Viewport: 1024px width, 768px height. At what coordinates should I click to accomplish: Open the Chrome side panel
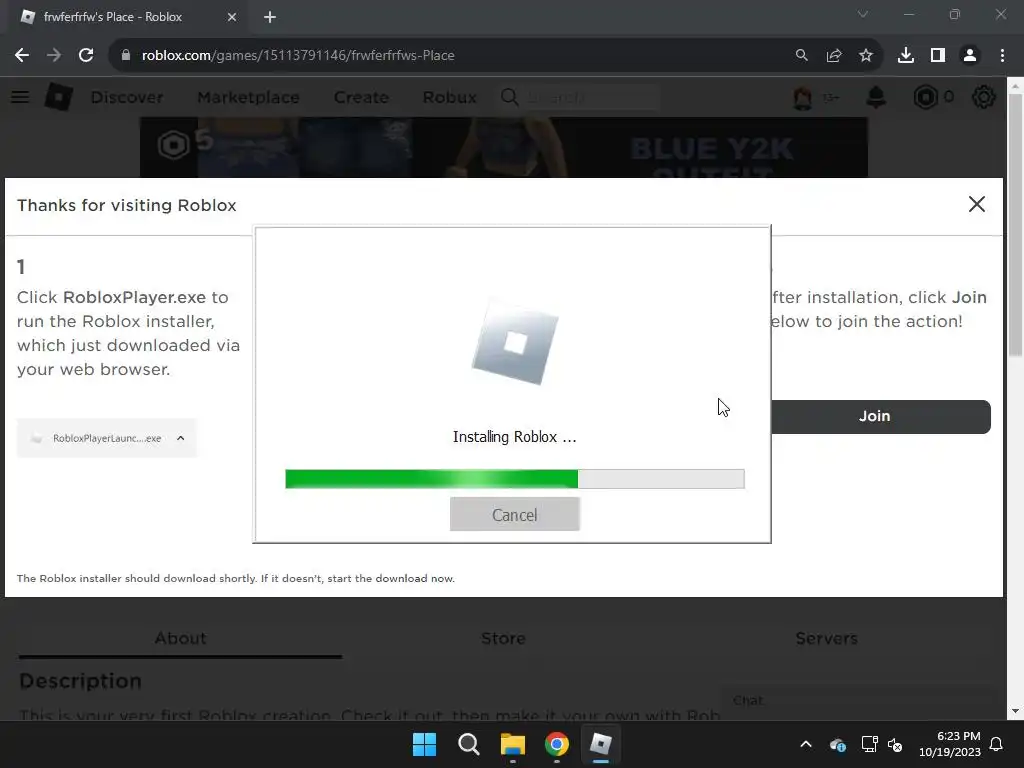click(x=938, y=56)
